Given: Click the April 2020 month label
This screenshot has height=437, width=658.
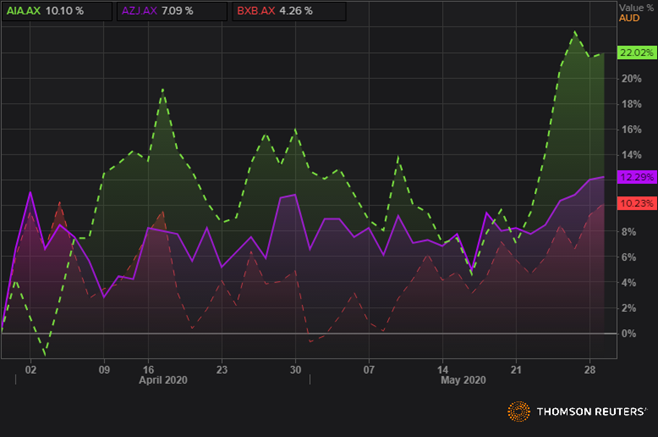Looking at the screenshot, I should coord(163,380).
